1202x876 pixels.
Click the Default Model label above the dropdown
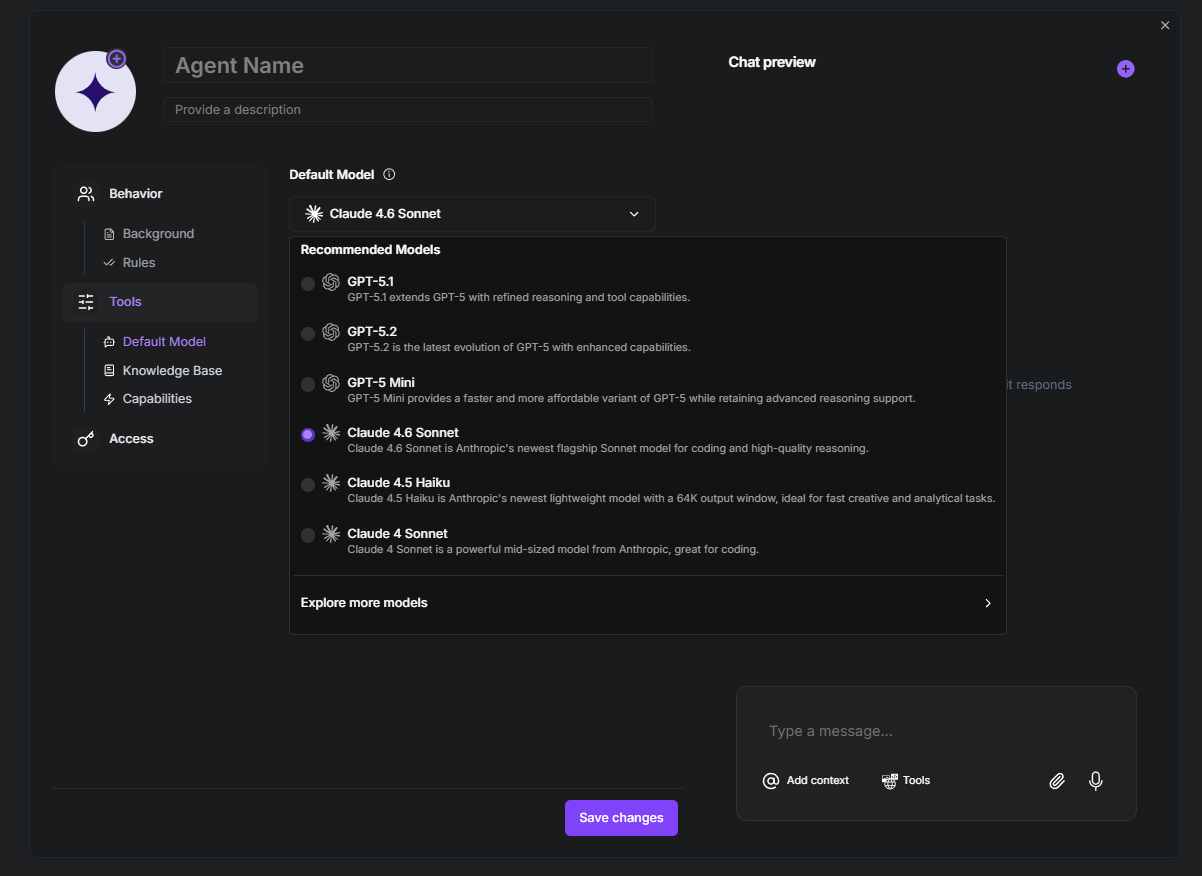click(332, 174)
